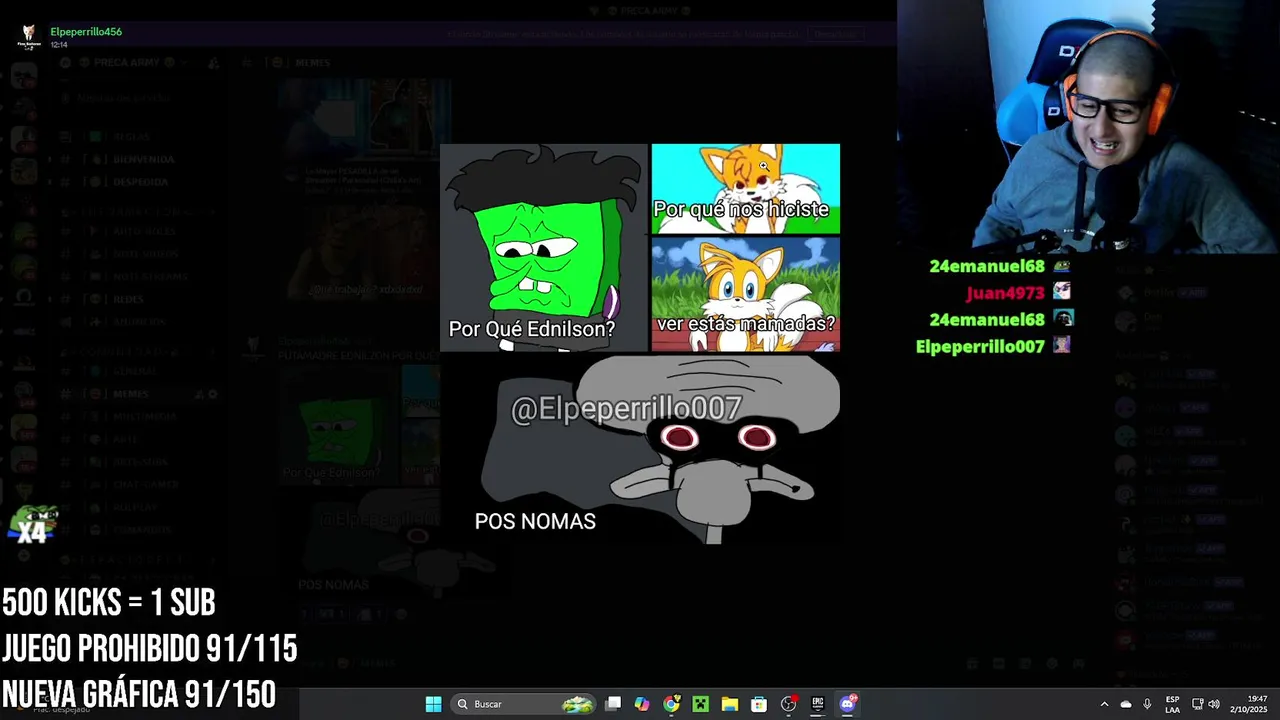
Task: Open the Windows Start menu
Action: tap(433, 704)
